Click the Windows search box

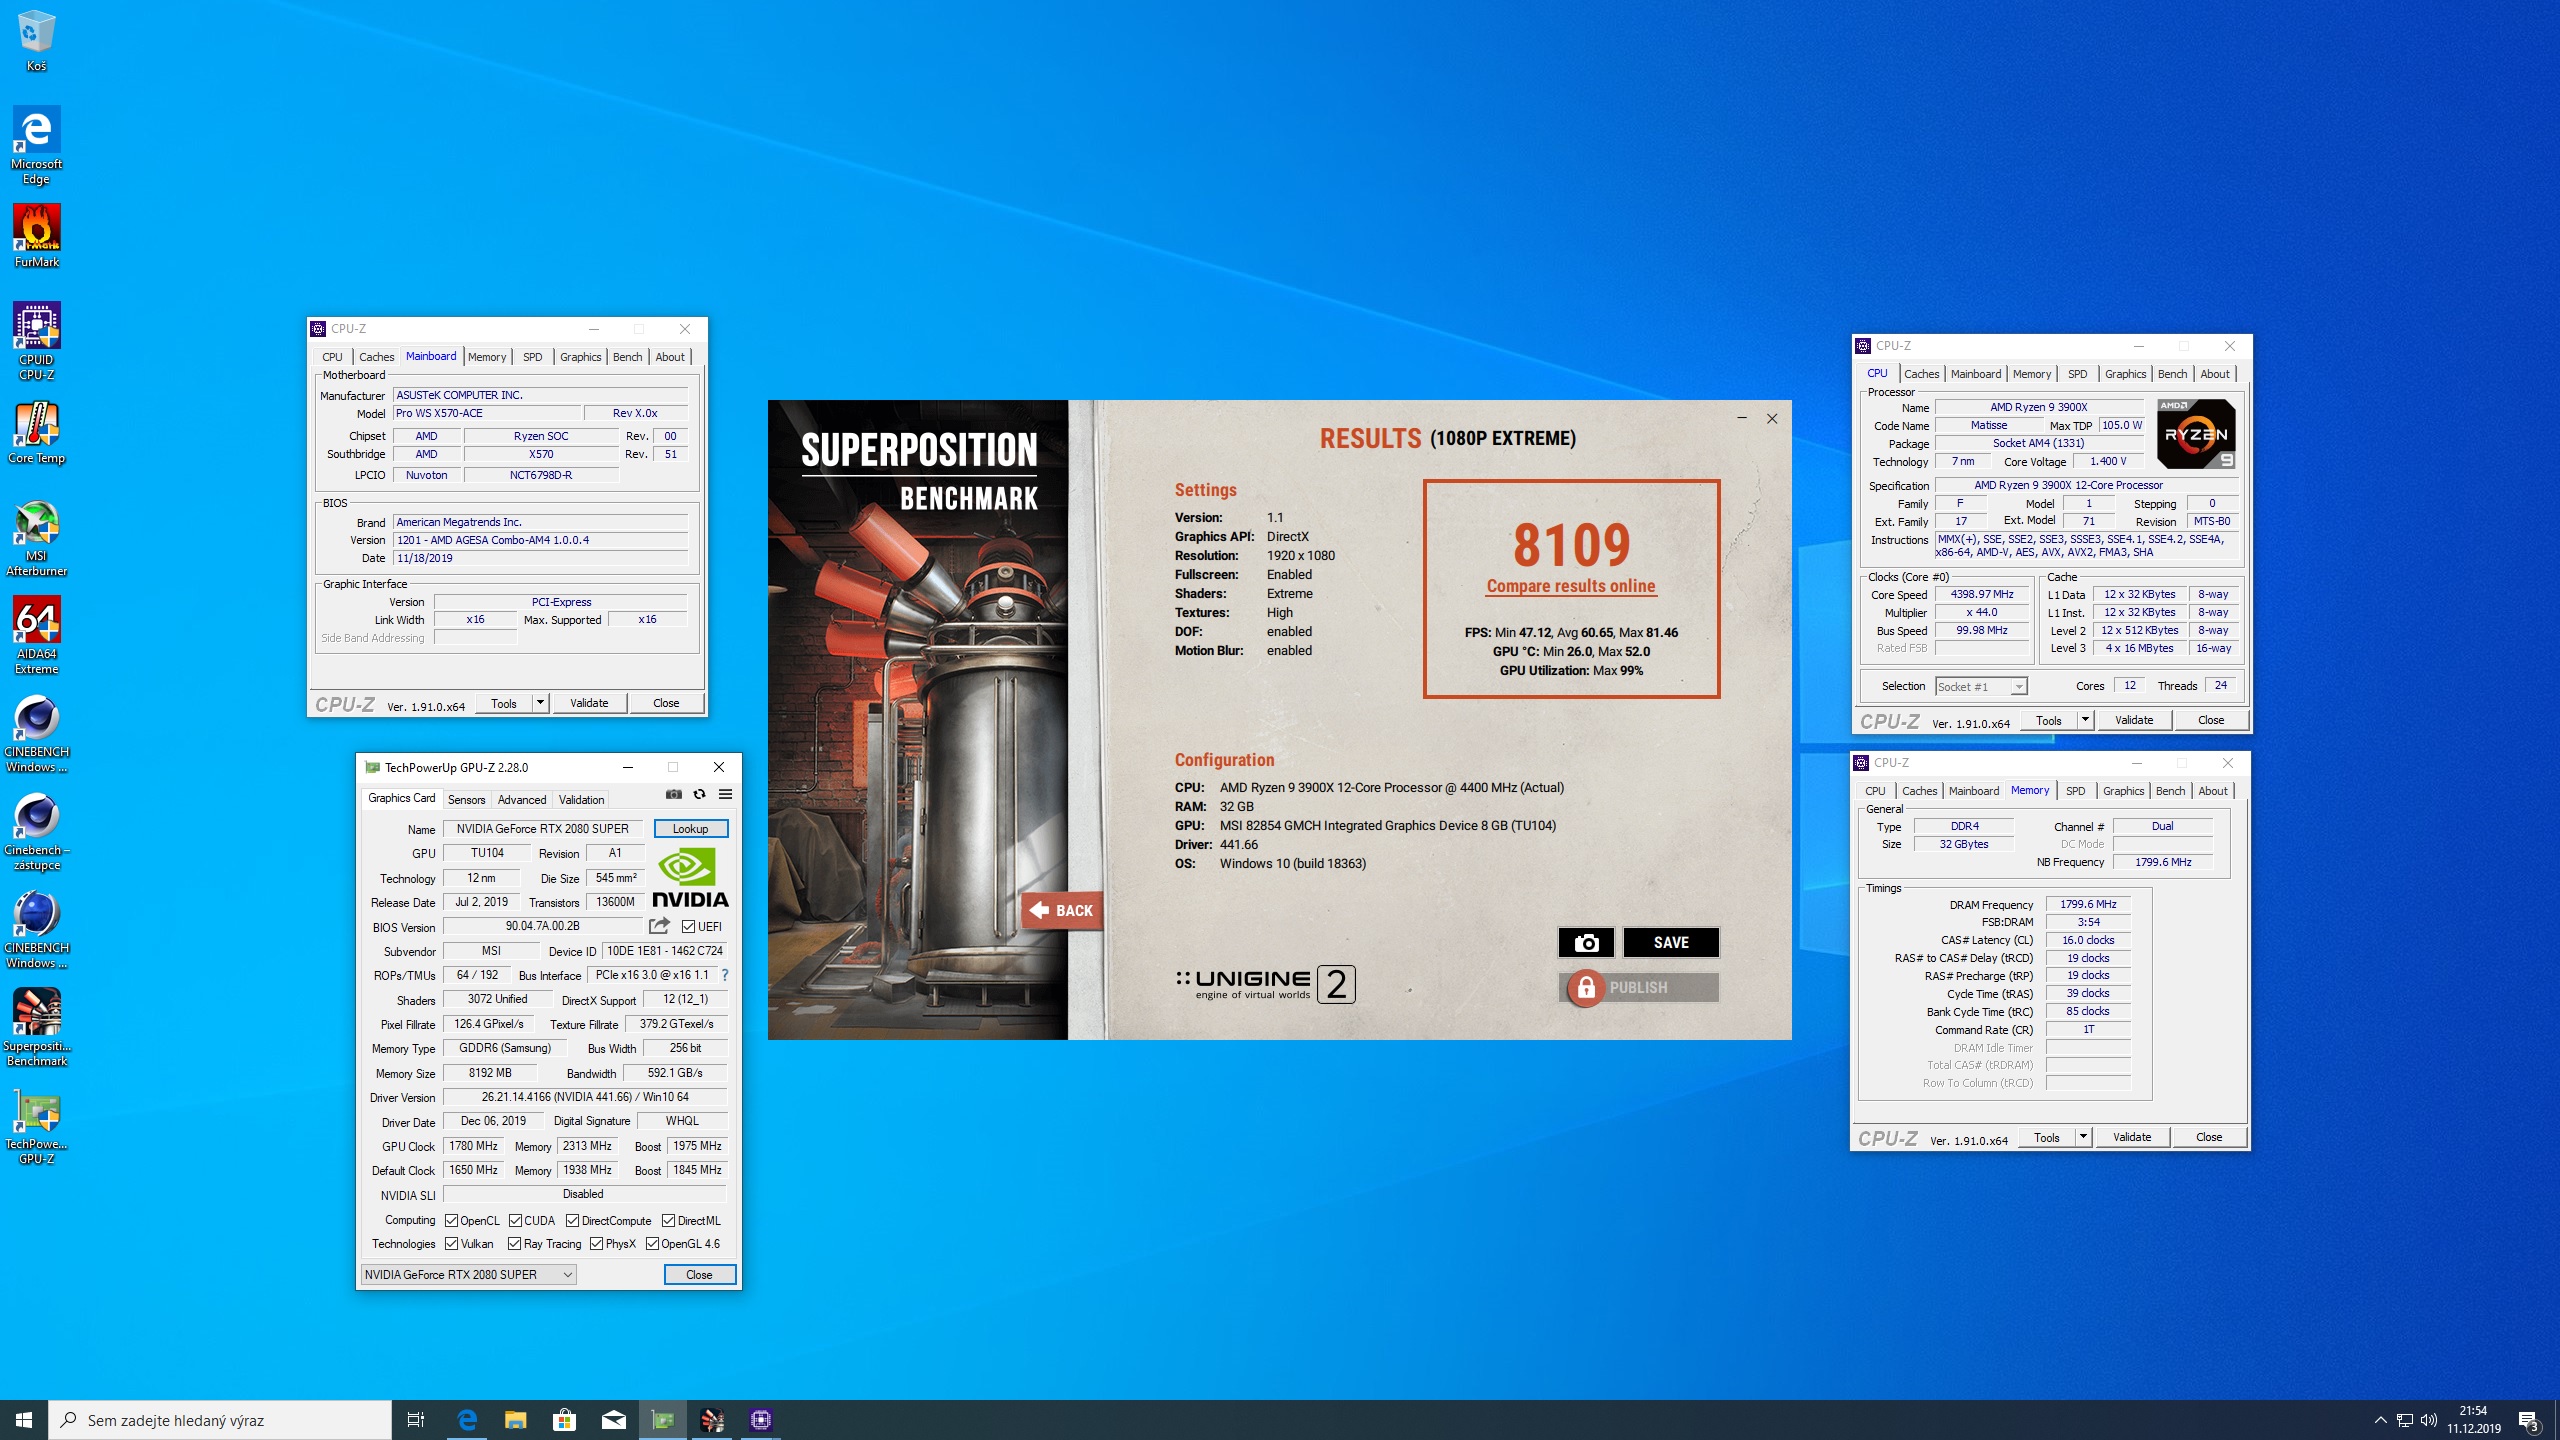[220, 1420]
